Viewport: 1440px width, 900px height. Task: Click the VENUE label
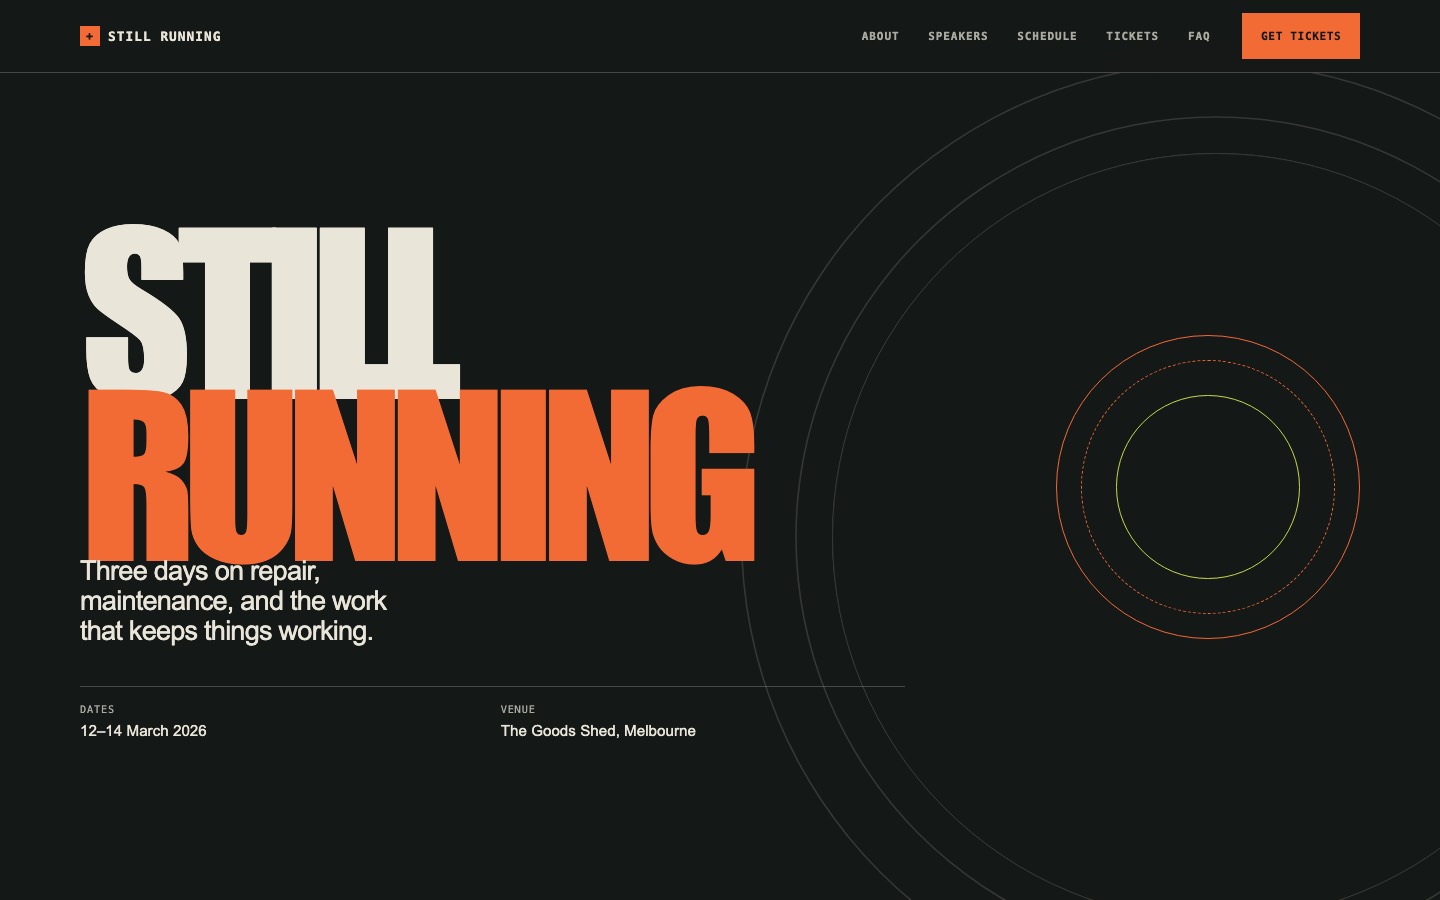click(518, 709)
